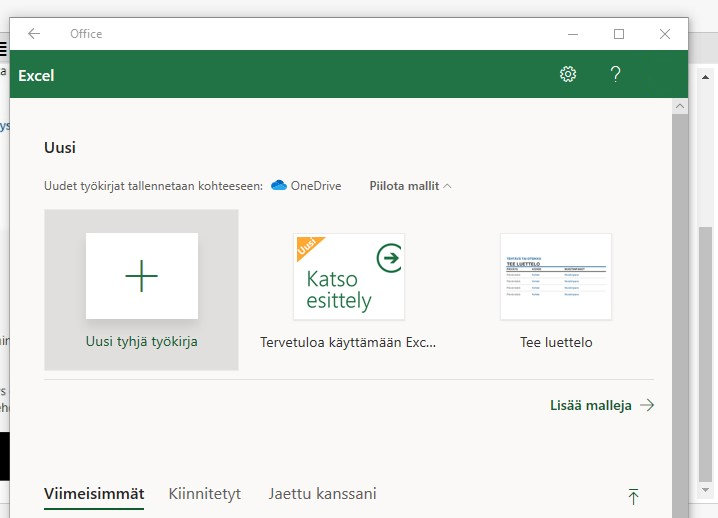Image resolution: width=718 pixels, height=518 pixels.
Task: Click the hamburger menu in background window
Action: click(3, 49)
